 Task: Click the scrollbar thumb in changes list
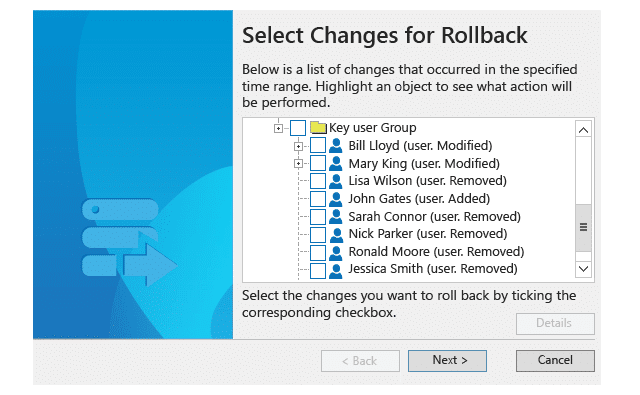[x=583, y=228]
